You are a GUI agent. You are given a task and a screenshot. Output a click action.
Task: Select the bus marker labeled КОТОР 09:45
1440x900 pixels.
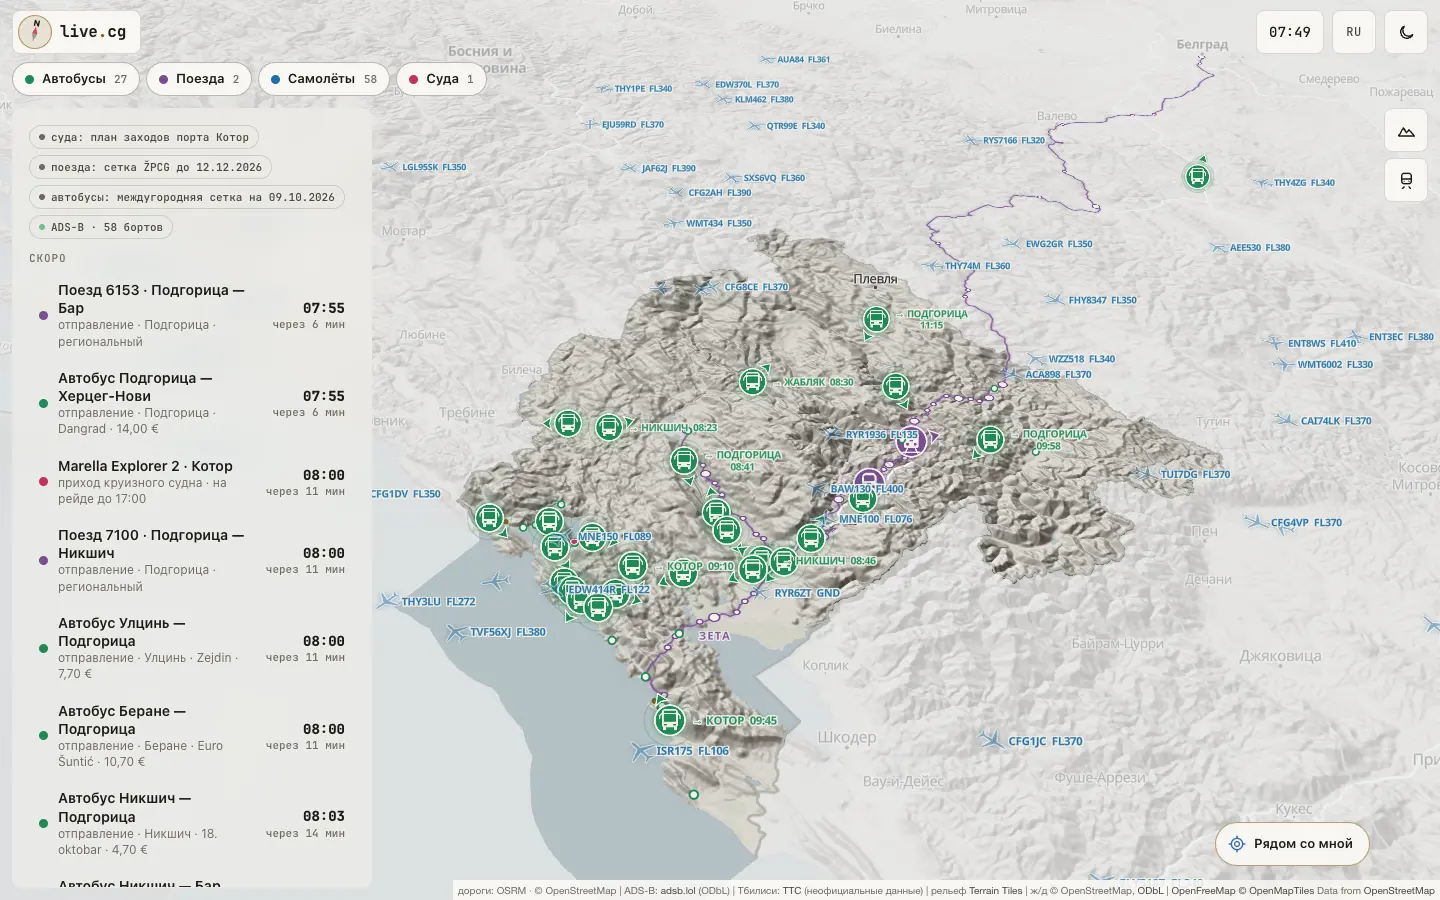(x=670, y=720)
